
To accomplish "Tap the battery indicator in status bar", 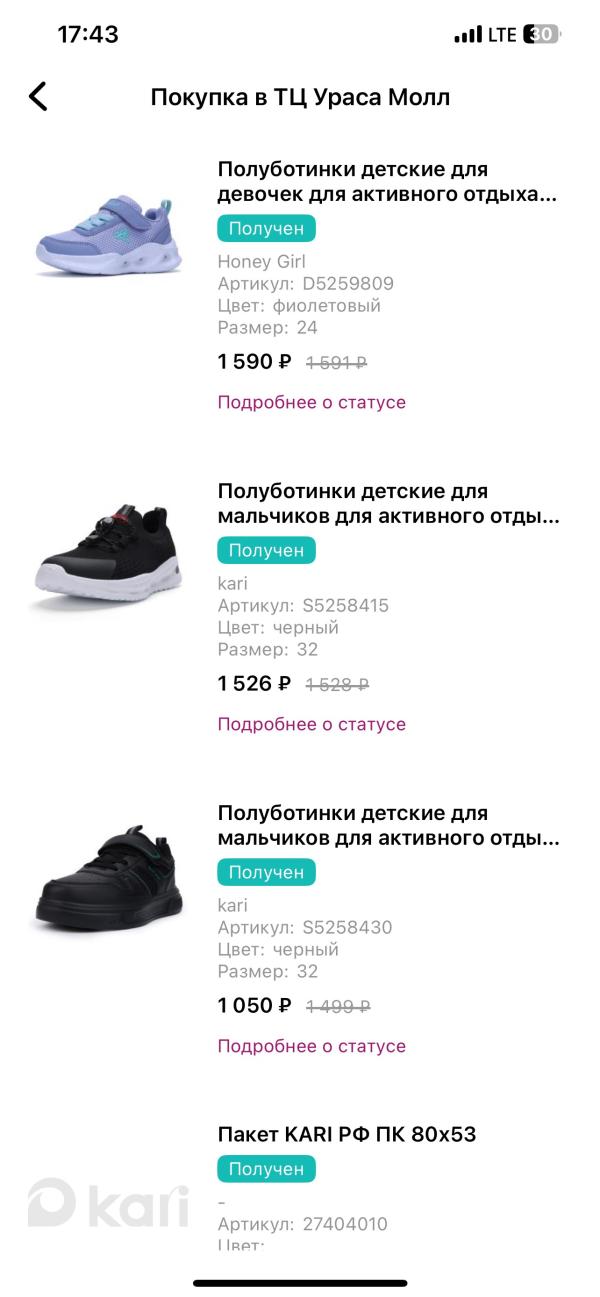I will (x=541, y=35).
